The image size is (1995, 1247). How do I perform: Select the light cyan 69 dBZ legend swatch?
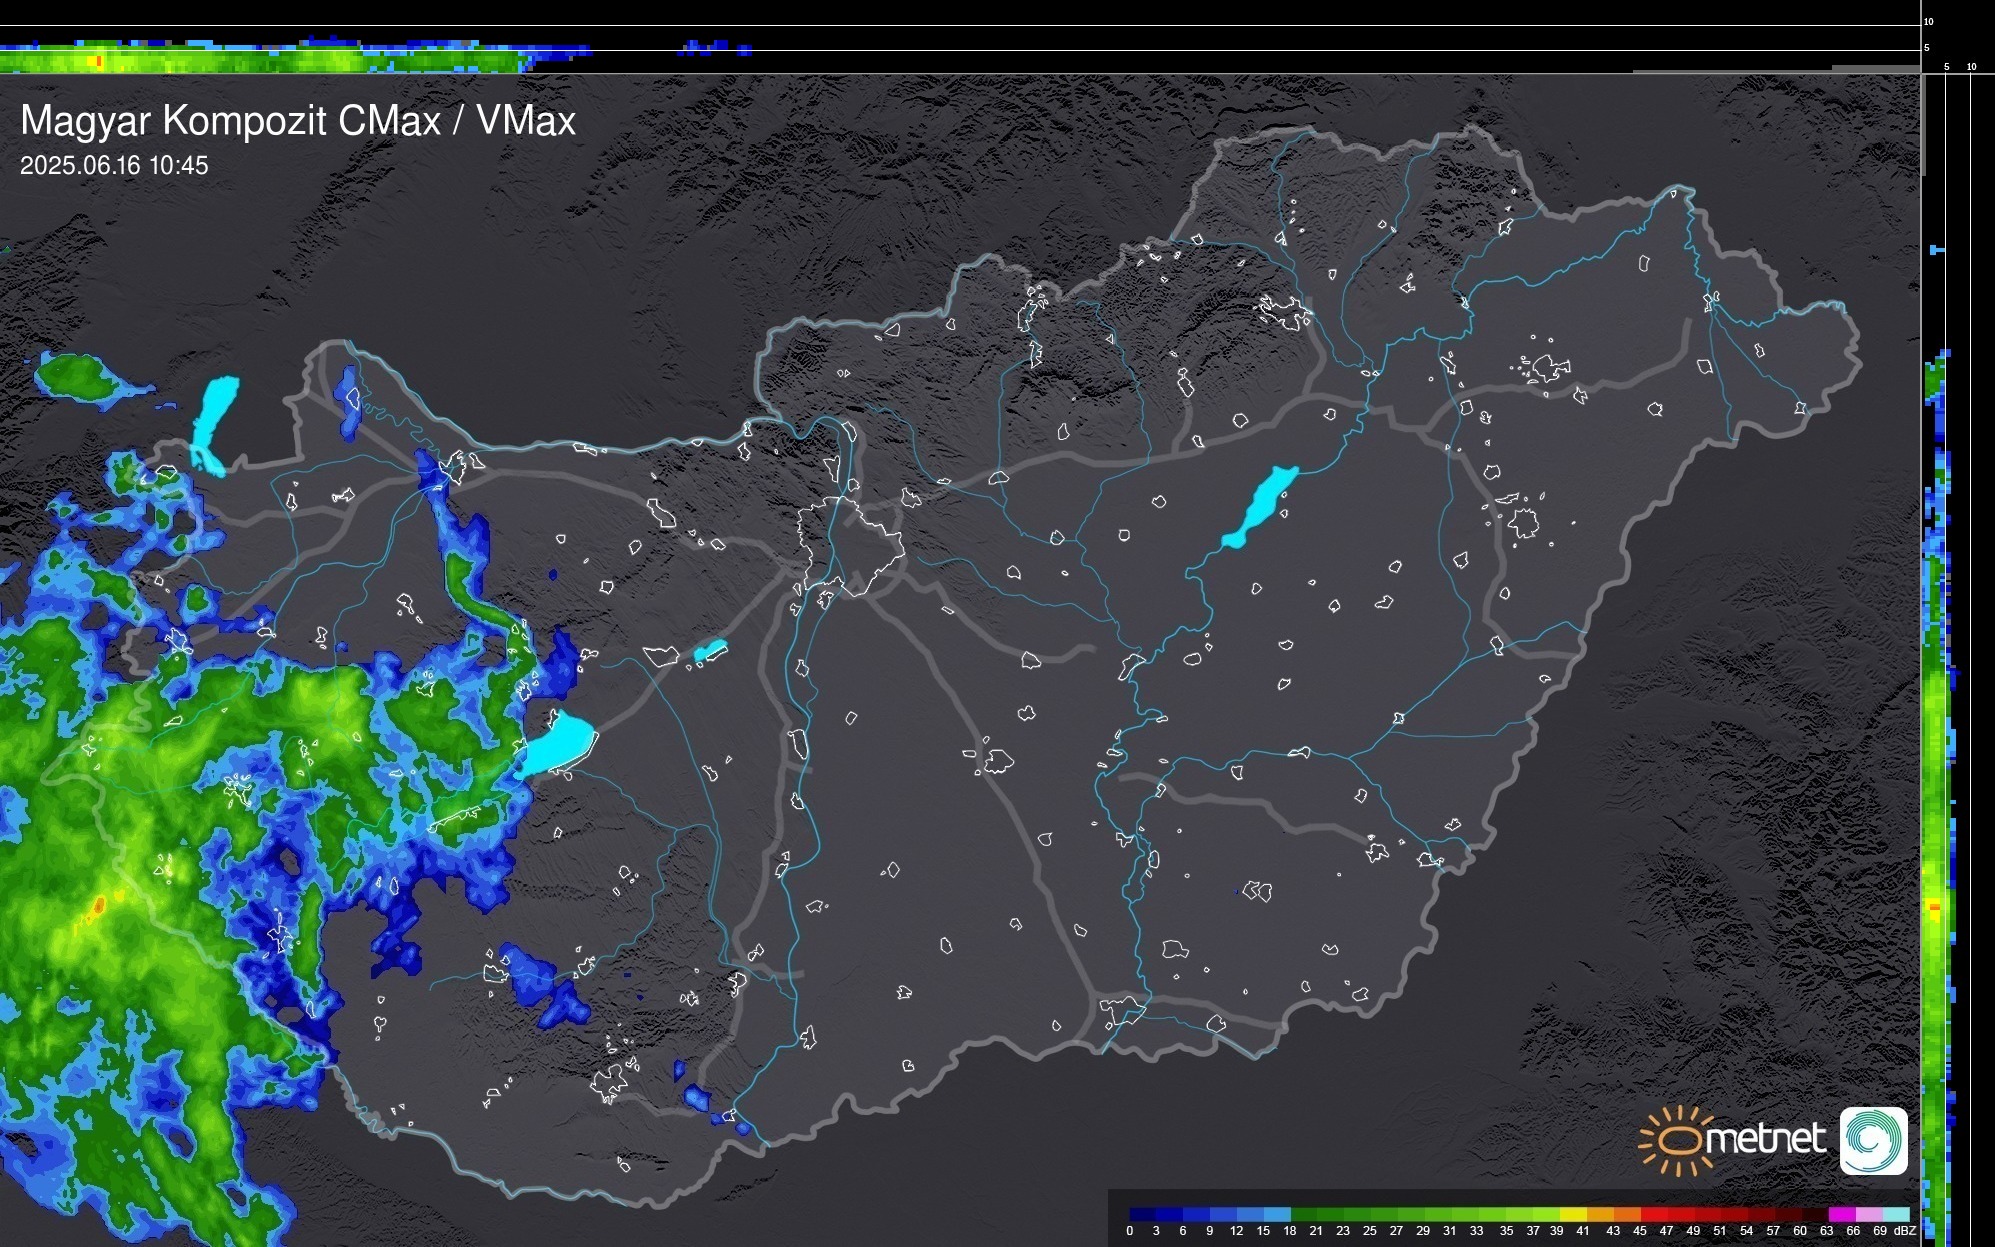pos(1896,1214)
